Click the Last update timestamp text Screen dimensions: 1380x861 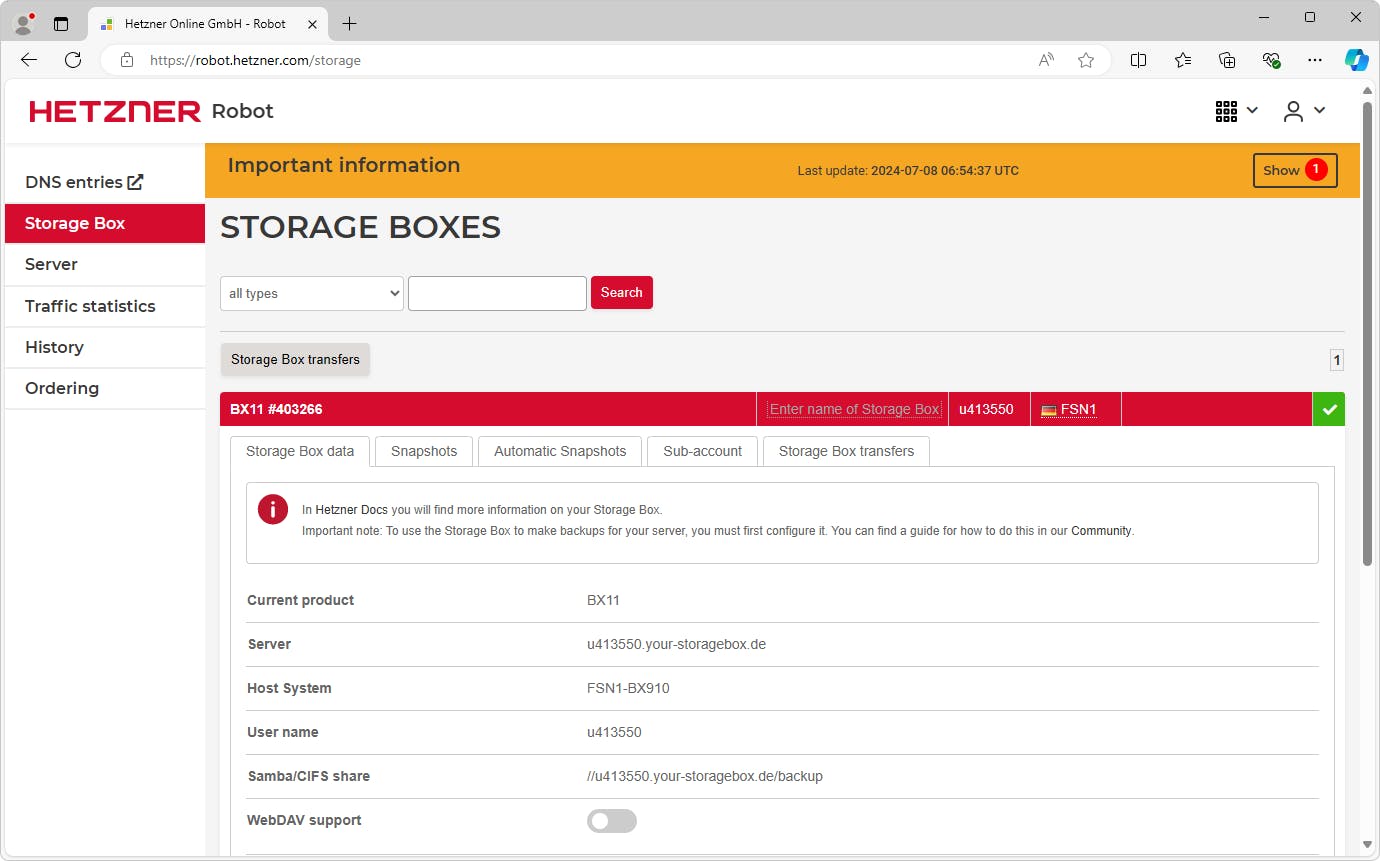pyautogui.click(x=908, y=171)
